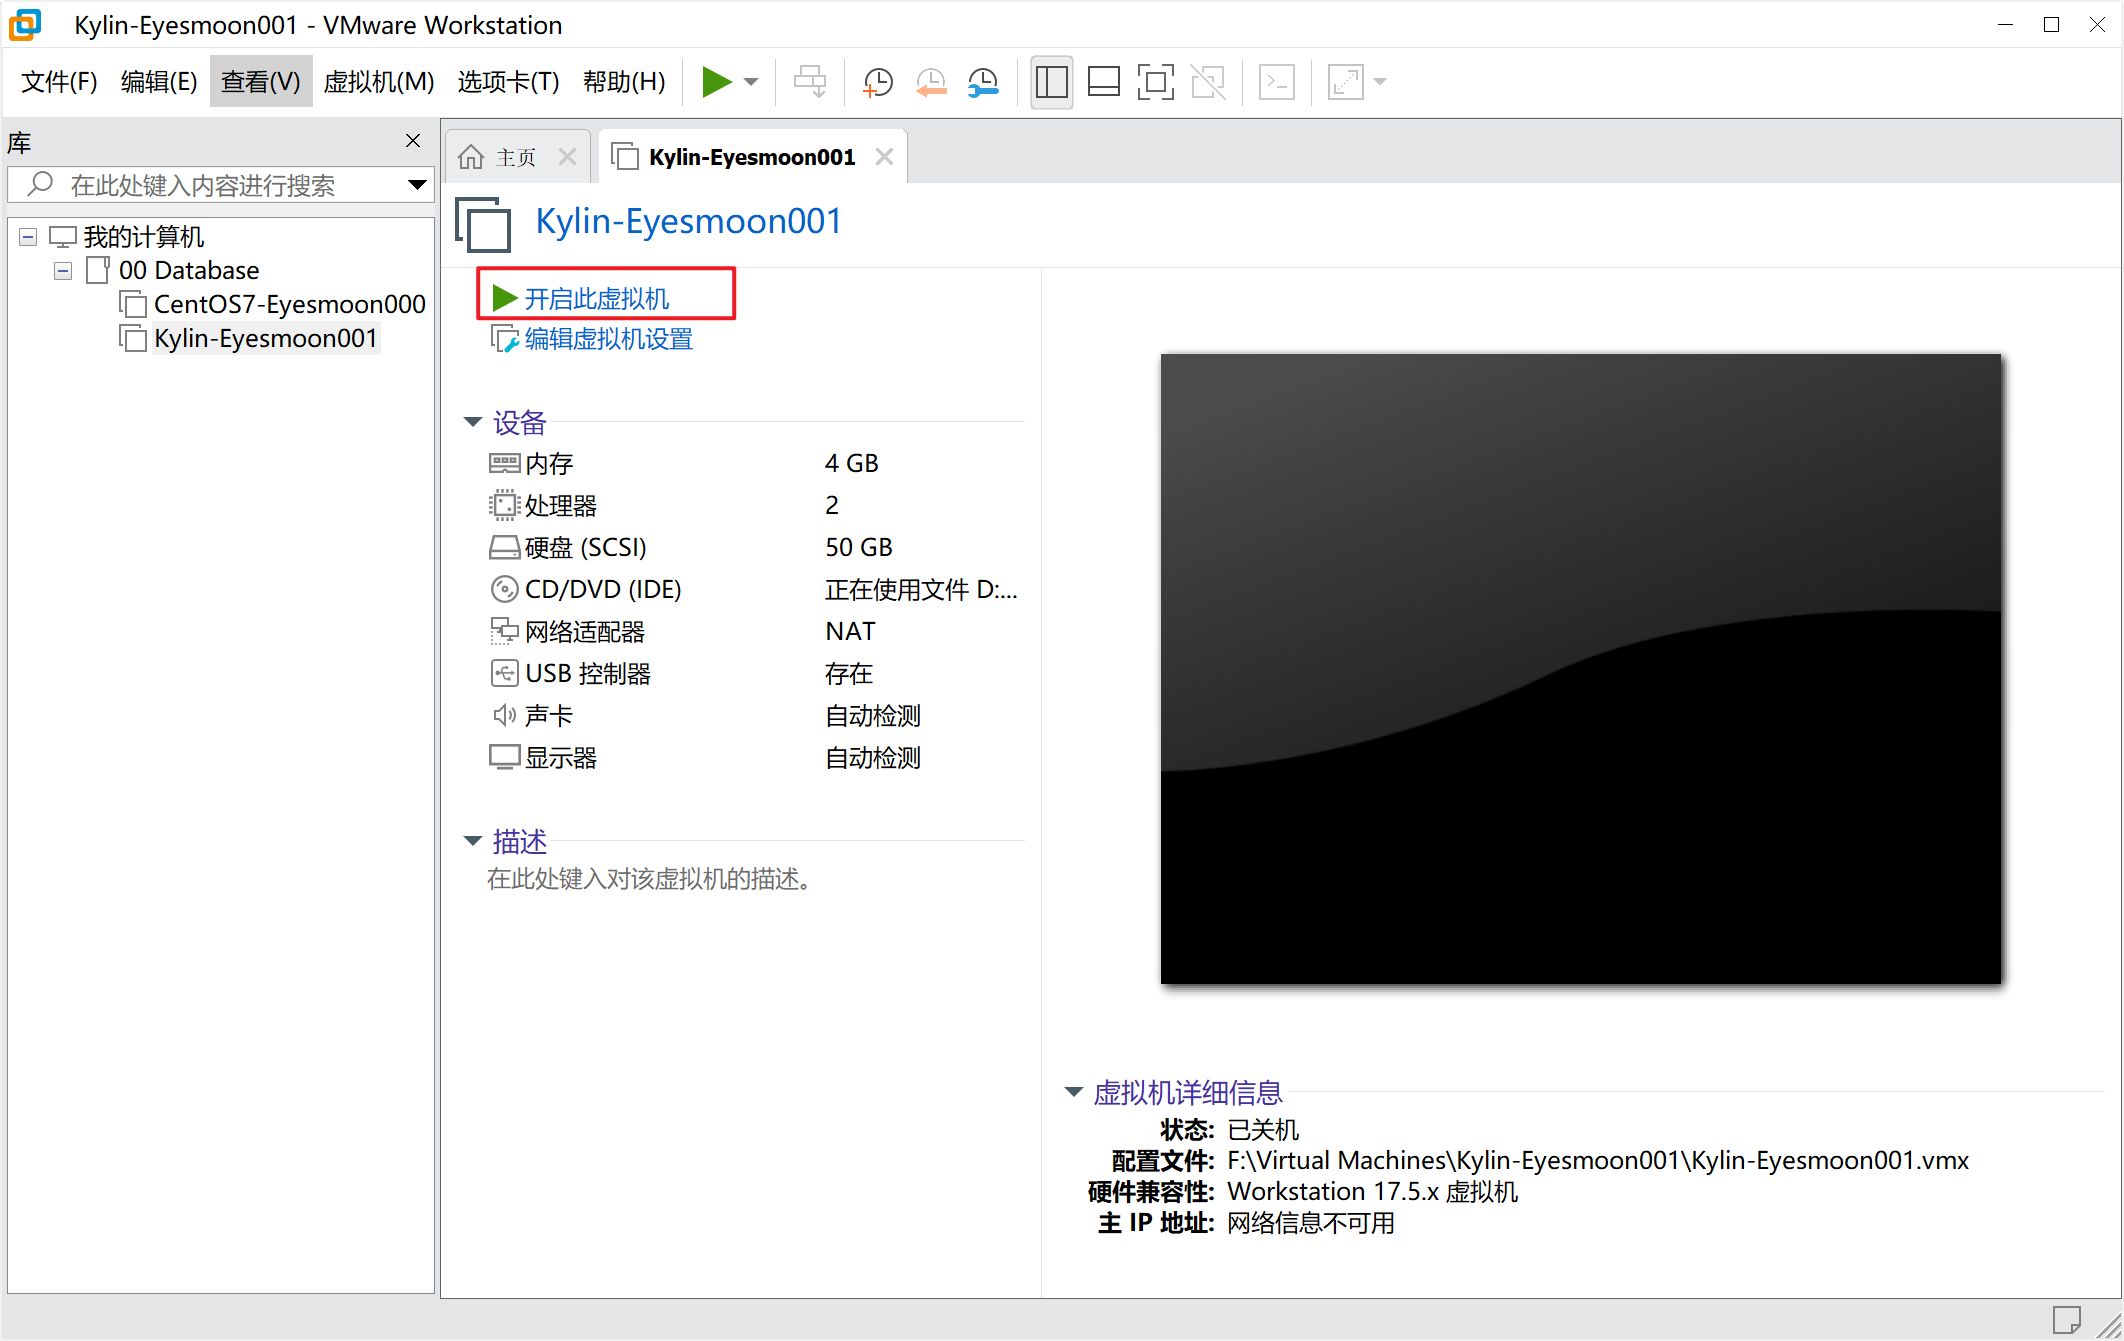
Task: Click the VMware Workstation title bar icon
Action: tap(26, 25)
